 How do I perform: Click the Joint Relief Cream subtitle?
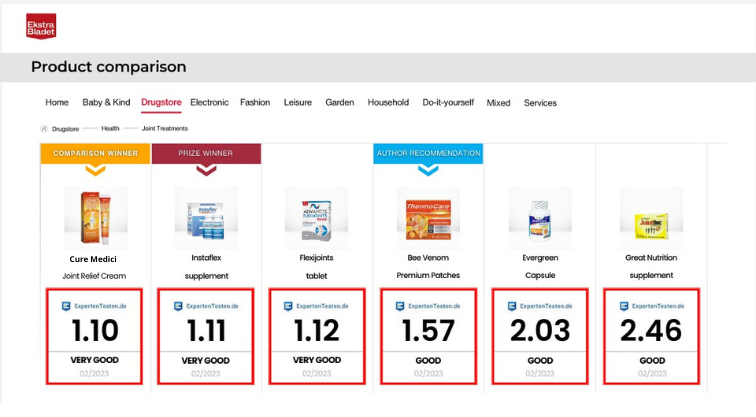point(94,276)
